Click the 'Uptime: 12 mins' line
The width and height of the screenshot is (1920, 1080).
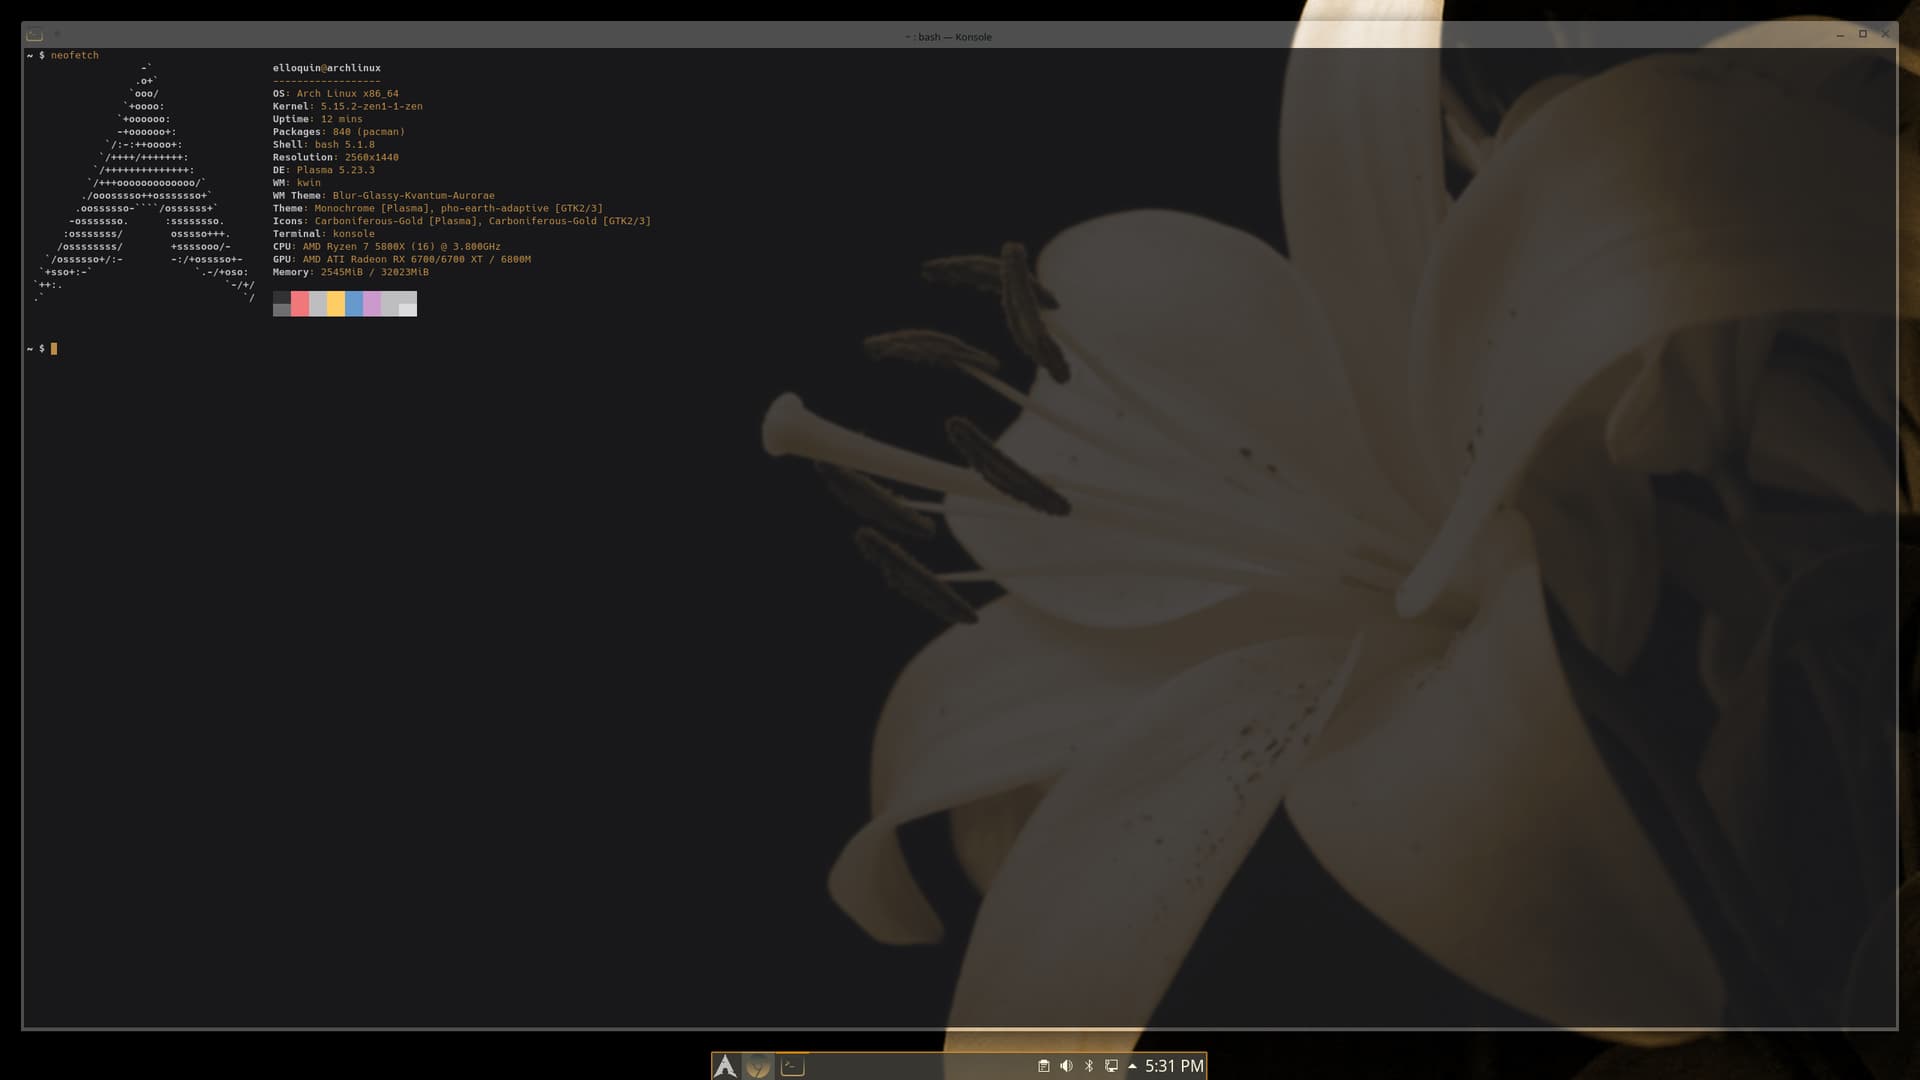[318, 119]
